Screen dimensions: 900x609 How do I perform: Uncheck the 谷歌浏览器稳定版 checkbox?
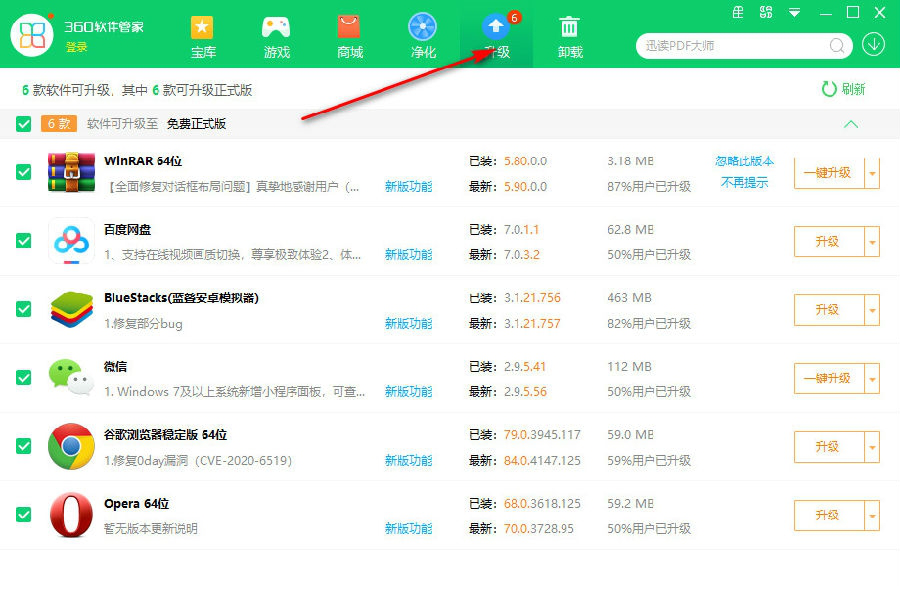coord(24,446)
